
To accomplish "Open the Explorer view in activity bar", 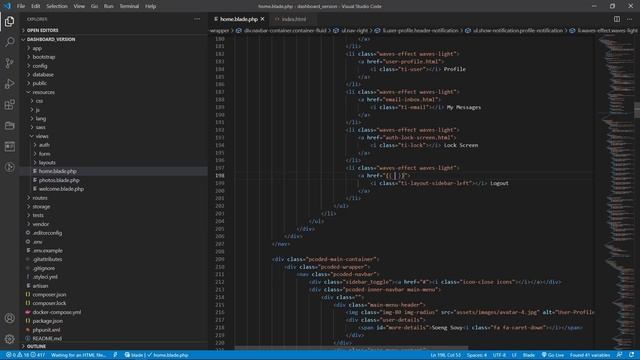I will (9, 21).
